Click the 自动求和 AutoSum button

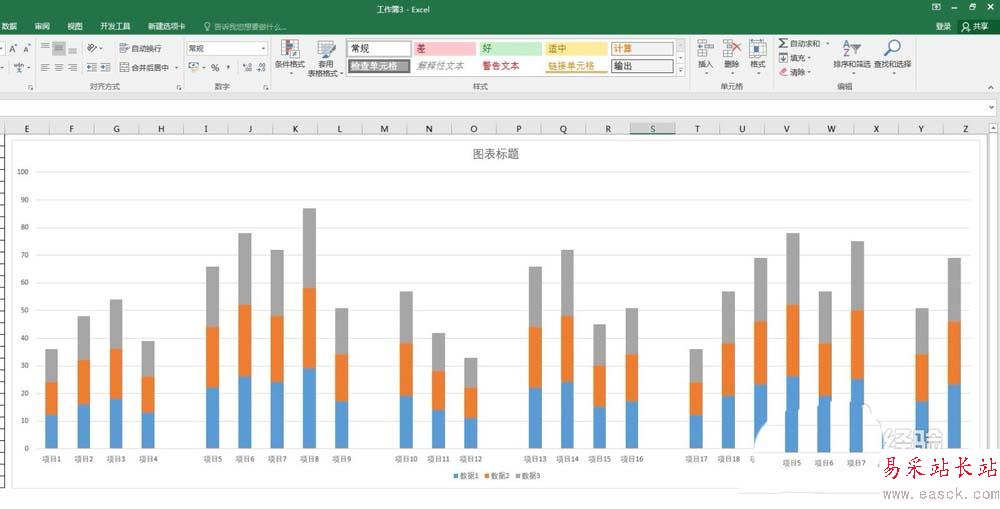pos(799,43)
